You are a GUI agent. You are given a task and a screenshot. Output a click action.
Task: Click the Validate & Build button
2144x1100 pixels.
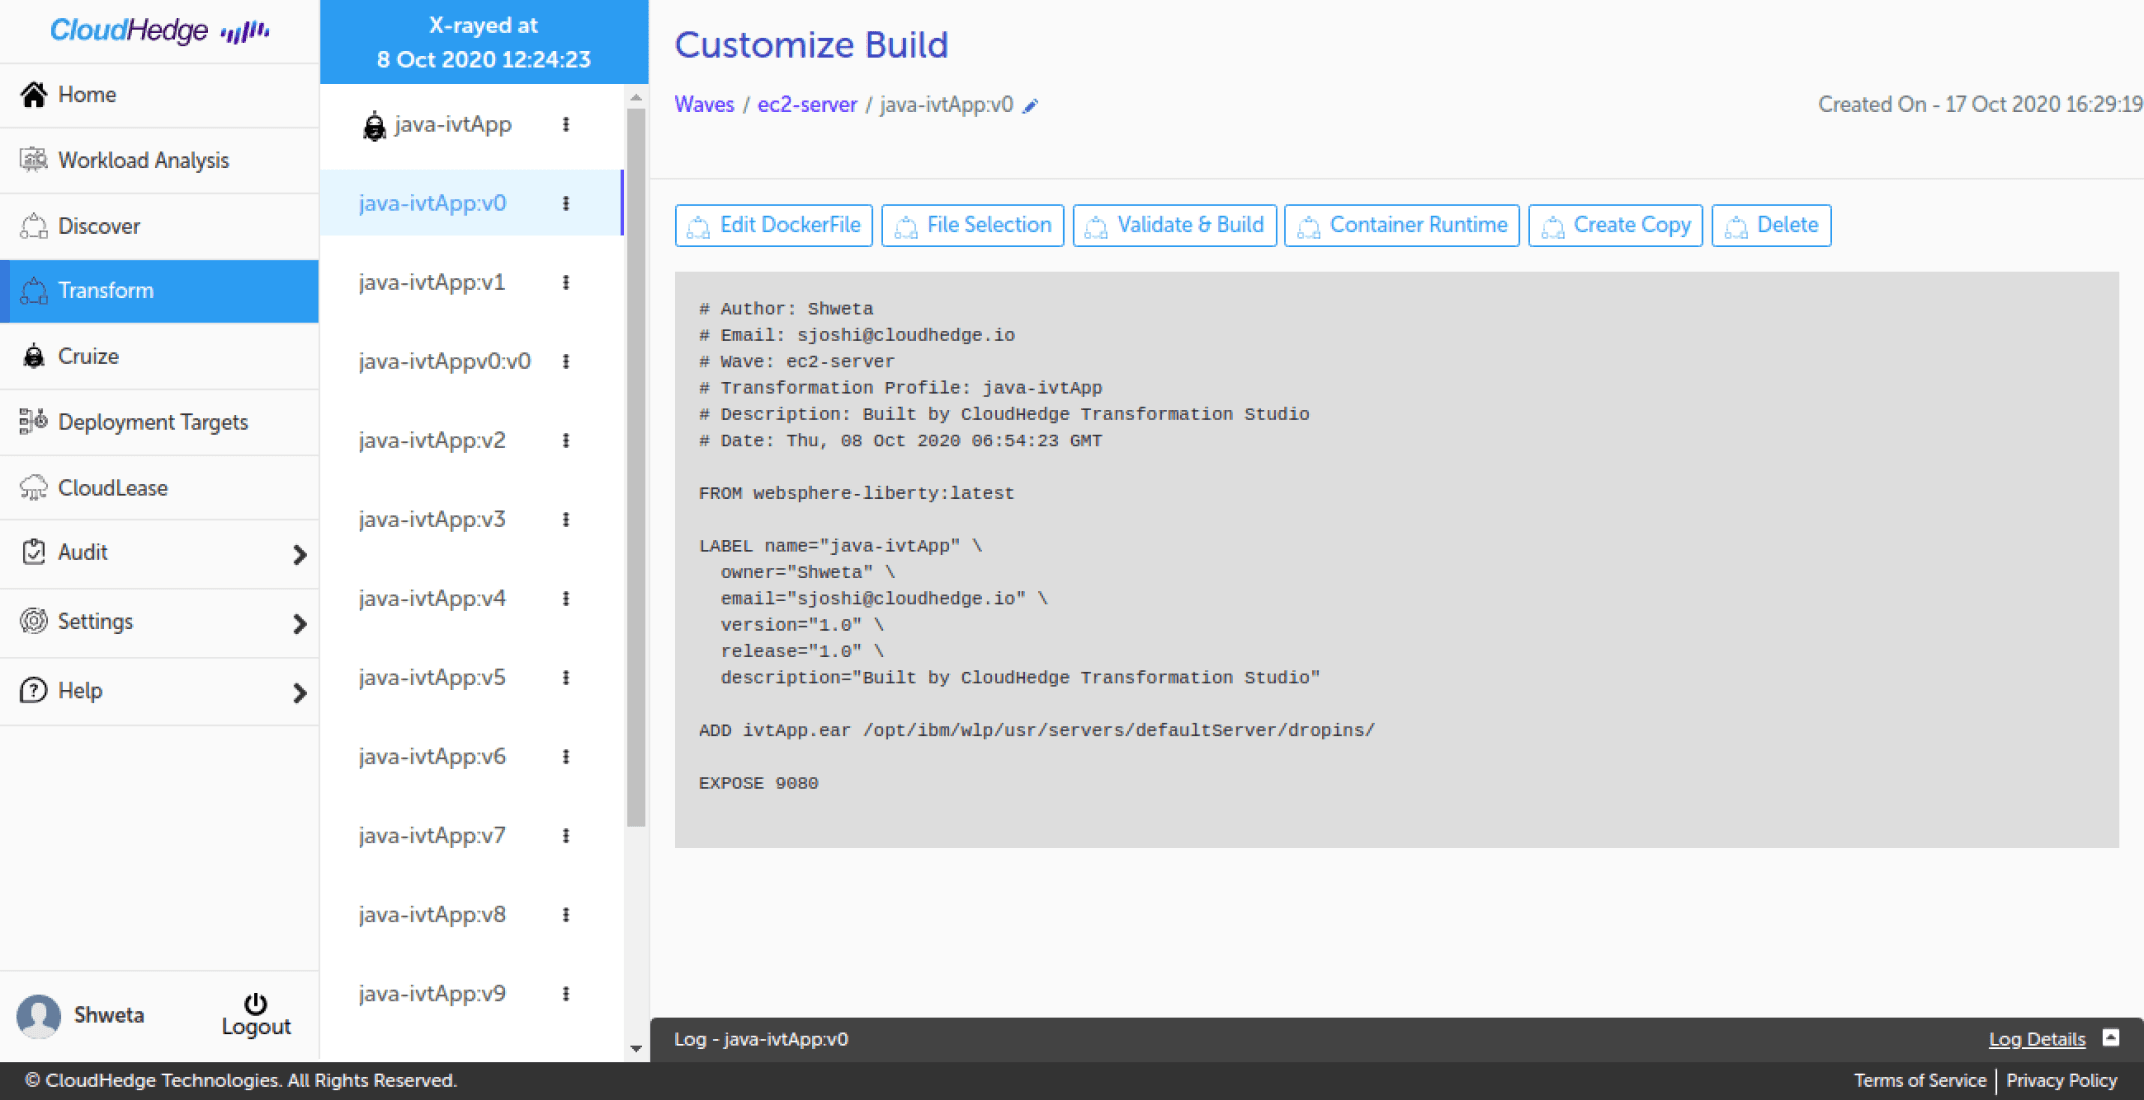pos(1174,225)
